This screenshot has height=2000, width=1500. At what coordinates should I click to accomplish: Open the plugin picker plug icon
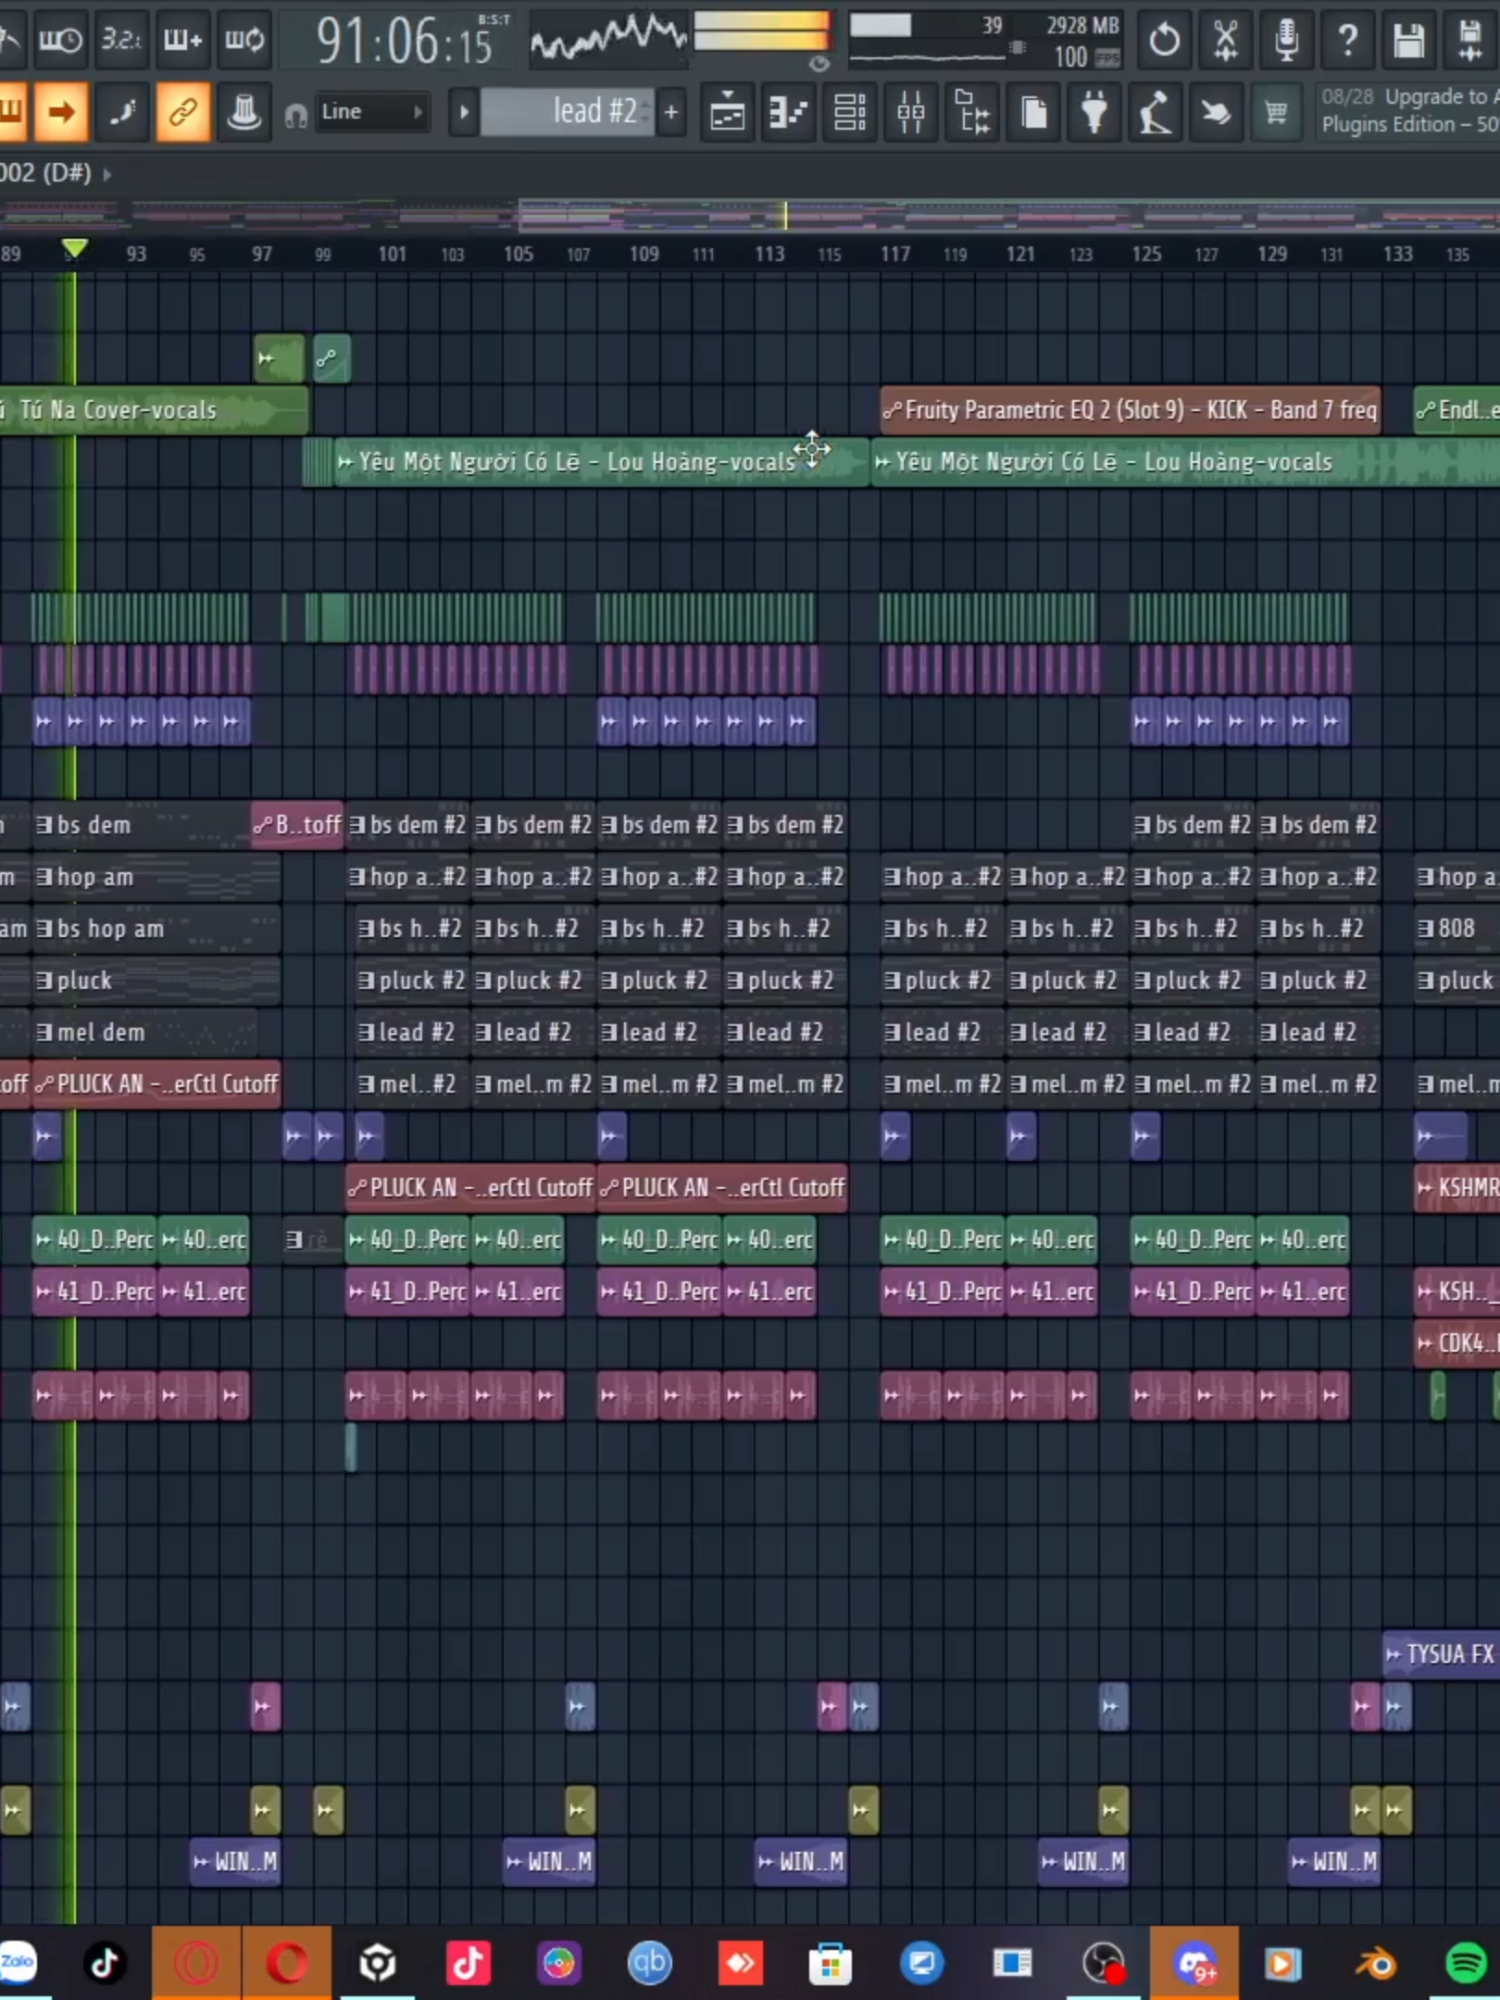click(1094, 112)
